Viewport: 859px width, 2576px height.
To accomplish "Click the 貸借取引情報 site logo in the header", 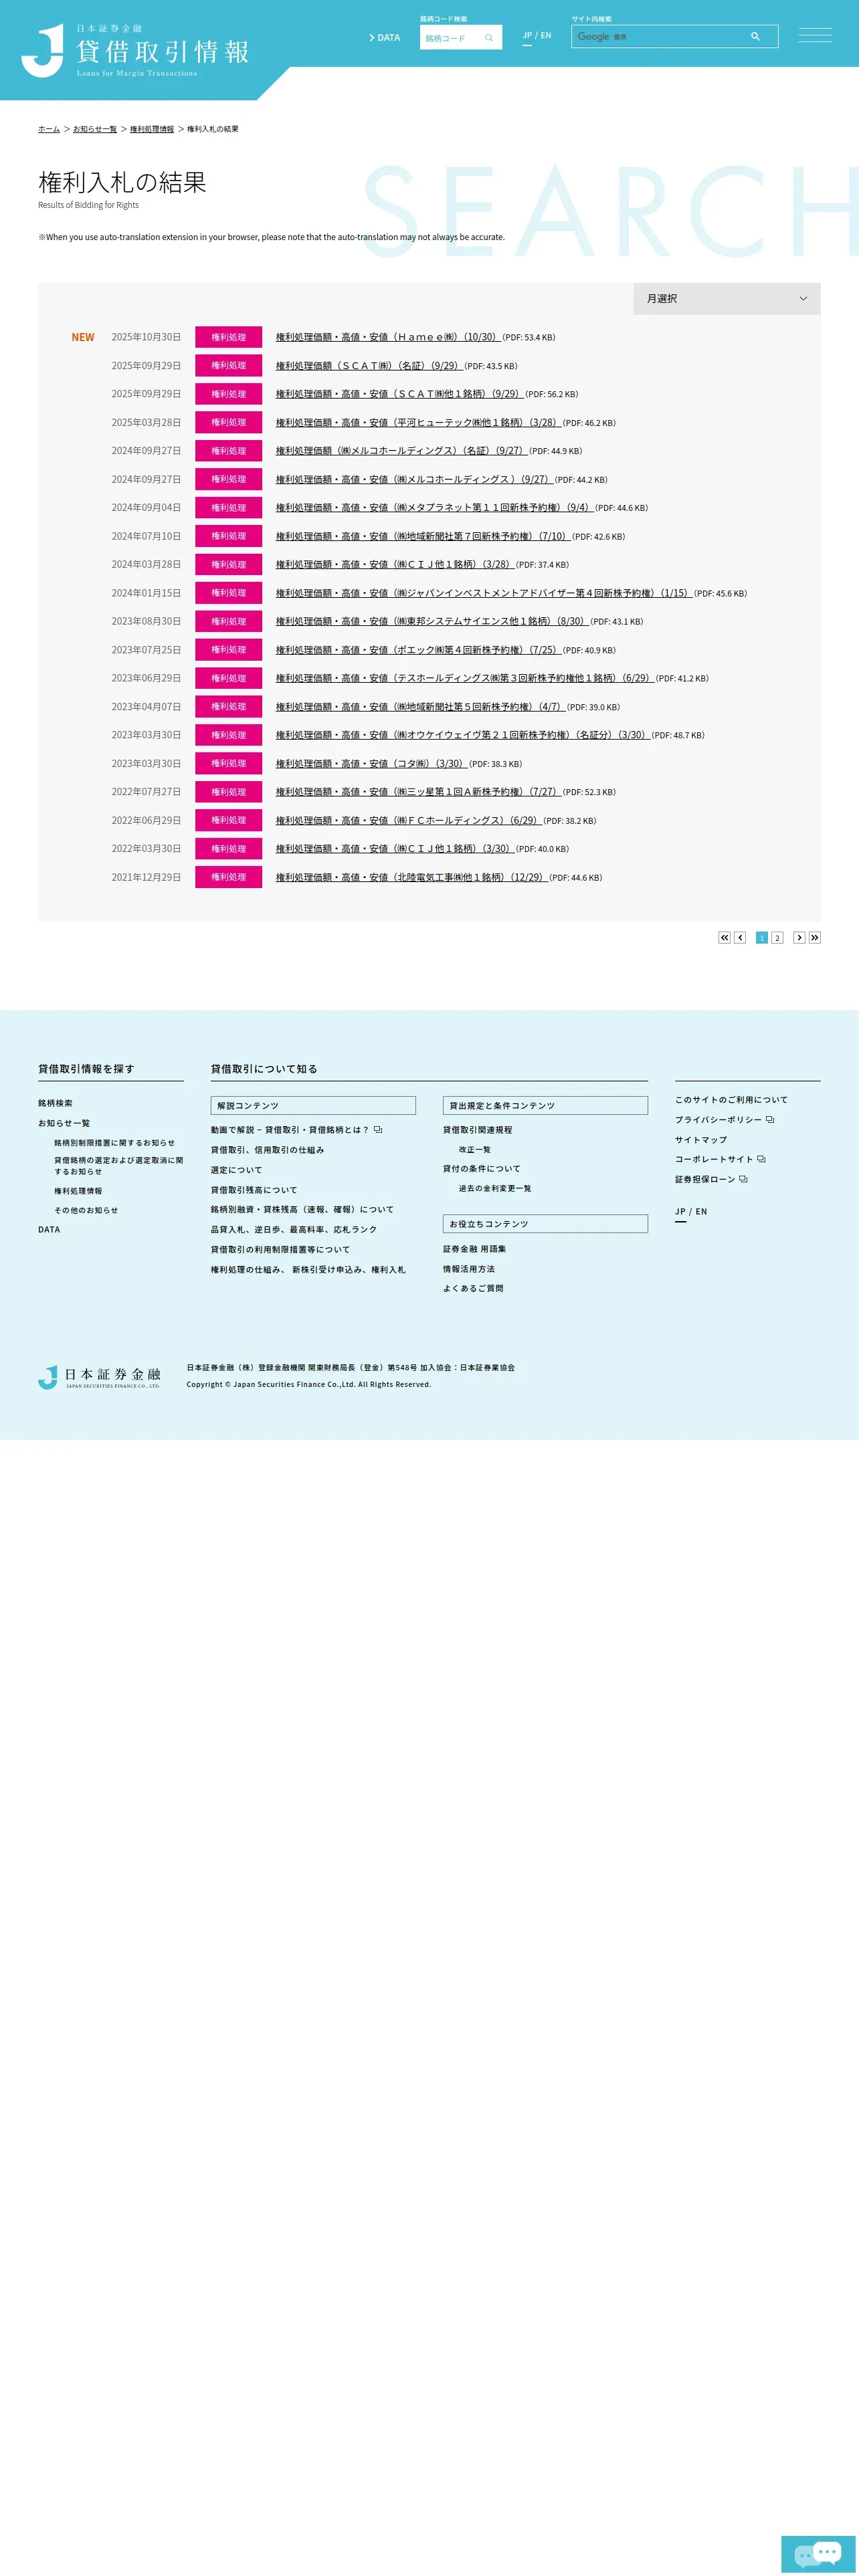I will 135,50.
